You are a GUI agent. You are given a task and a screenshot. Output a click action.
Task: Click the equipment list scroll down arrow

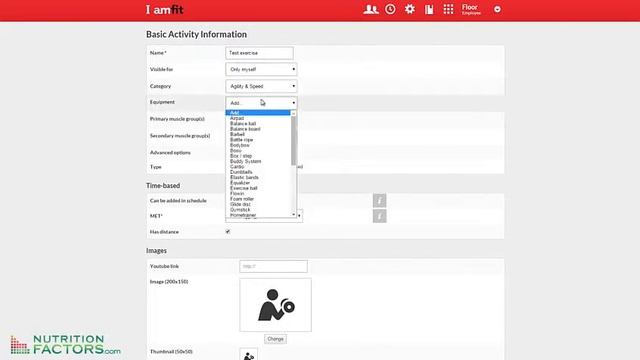[293, 214]
